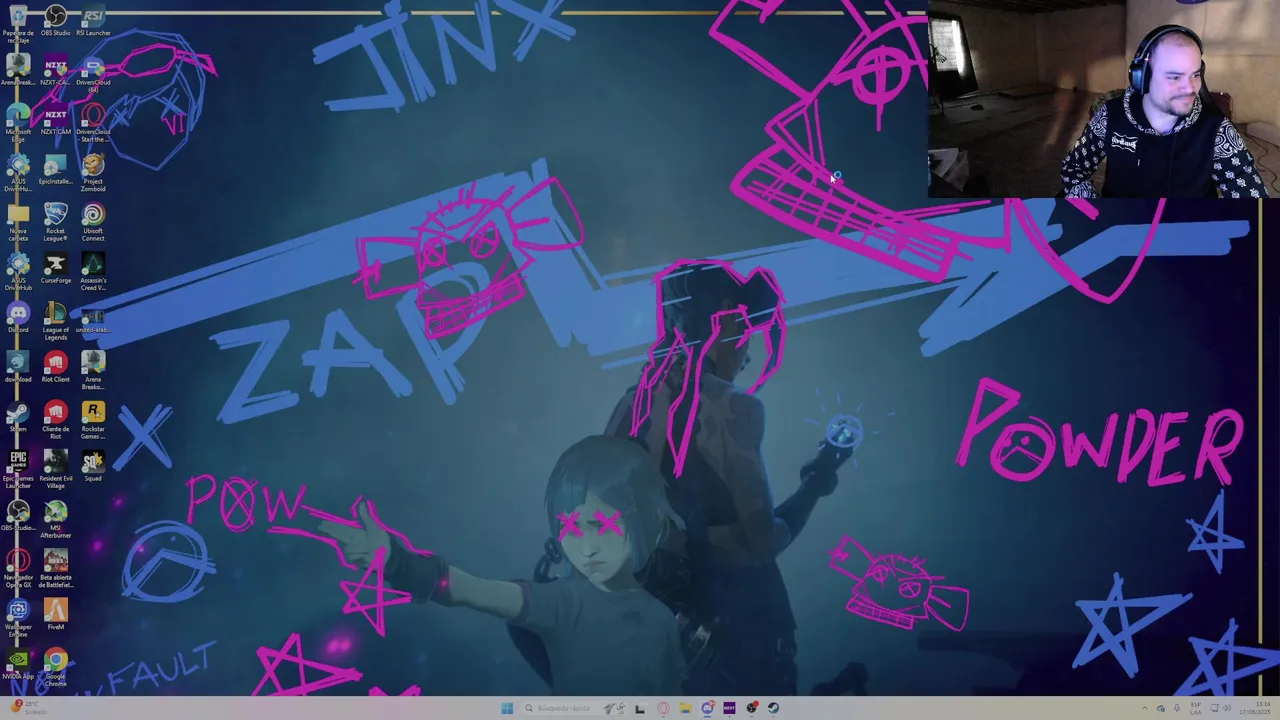Launch the Google Chrome desktop shortcut
The width and height of the screenshot is (1280, 720).
[55, 667]
